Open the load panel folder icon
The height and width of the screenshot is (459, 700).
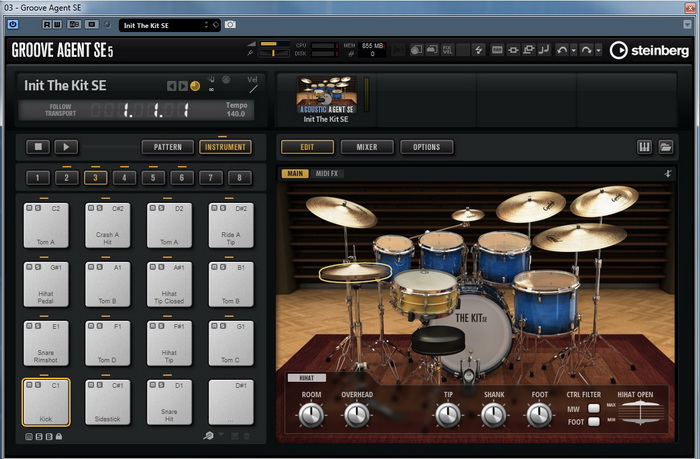point(666,147)
